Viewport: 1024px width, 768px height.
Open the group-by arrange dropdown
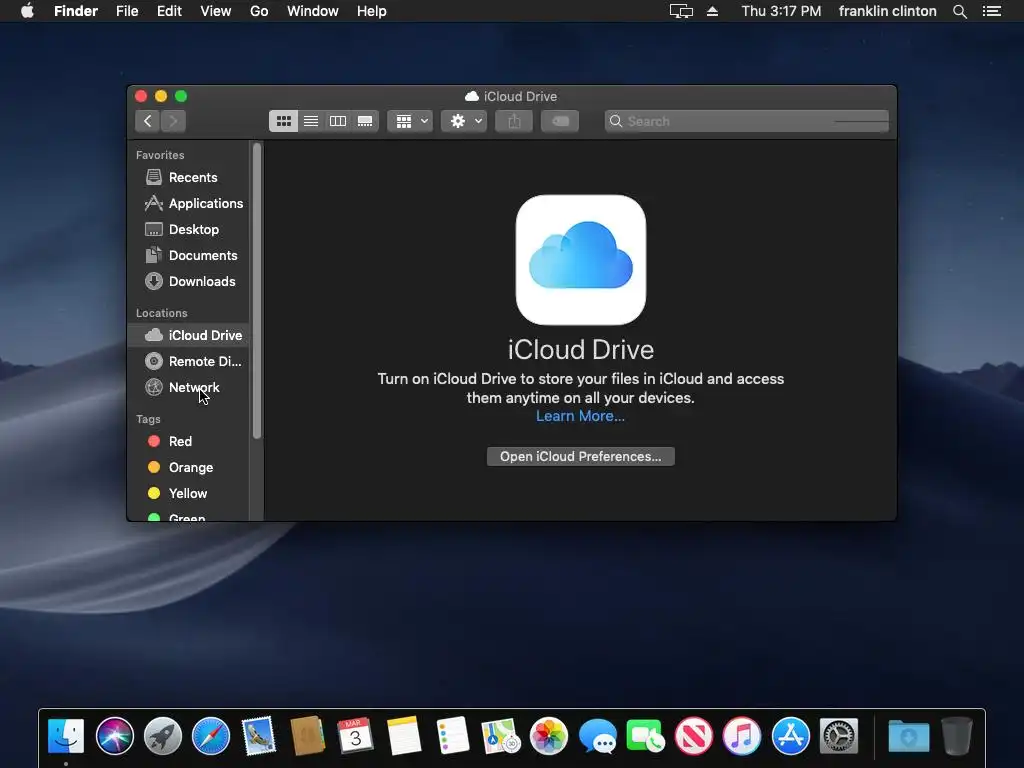click(x=411, y=121)
